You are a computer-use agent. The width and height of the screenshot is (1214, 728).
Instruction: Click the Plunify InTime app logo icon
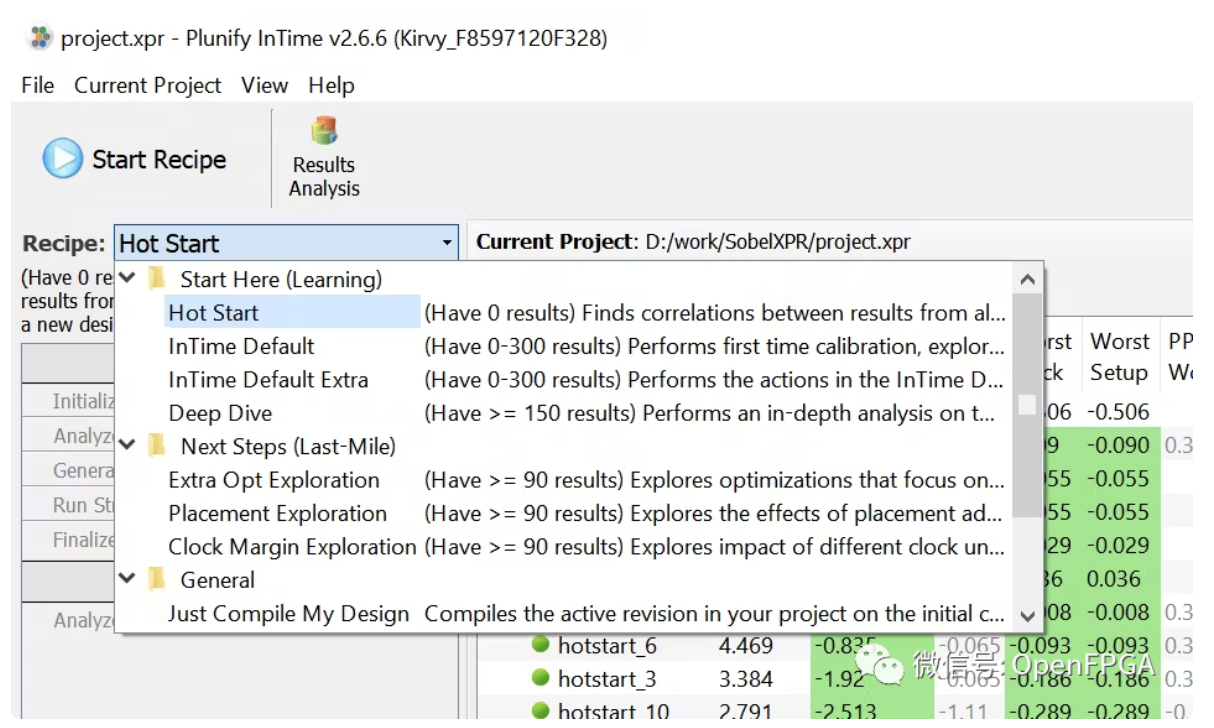40,38
